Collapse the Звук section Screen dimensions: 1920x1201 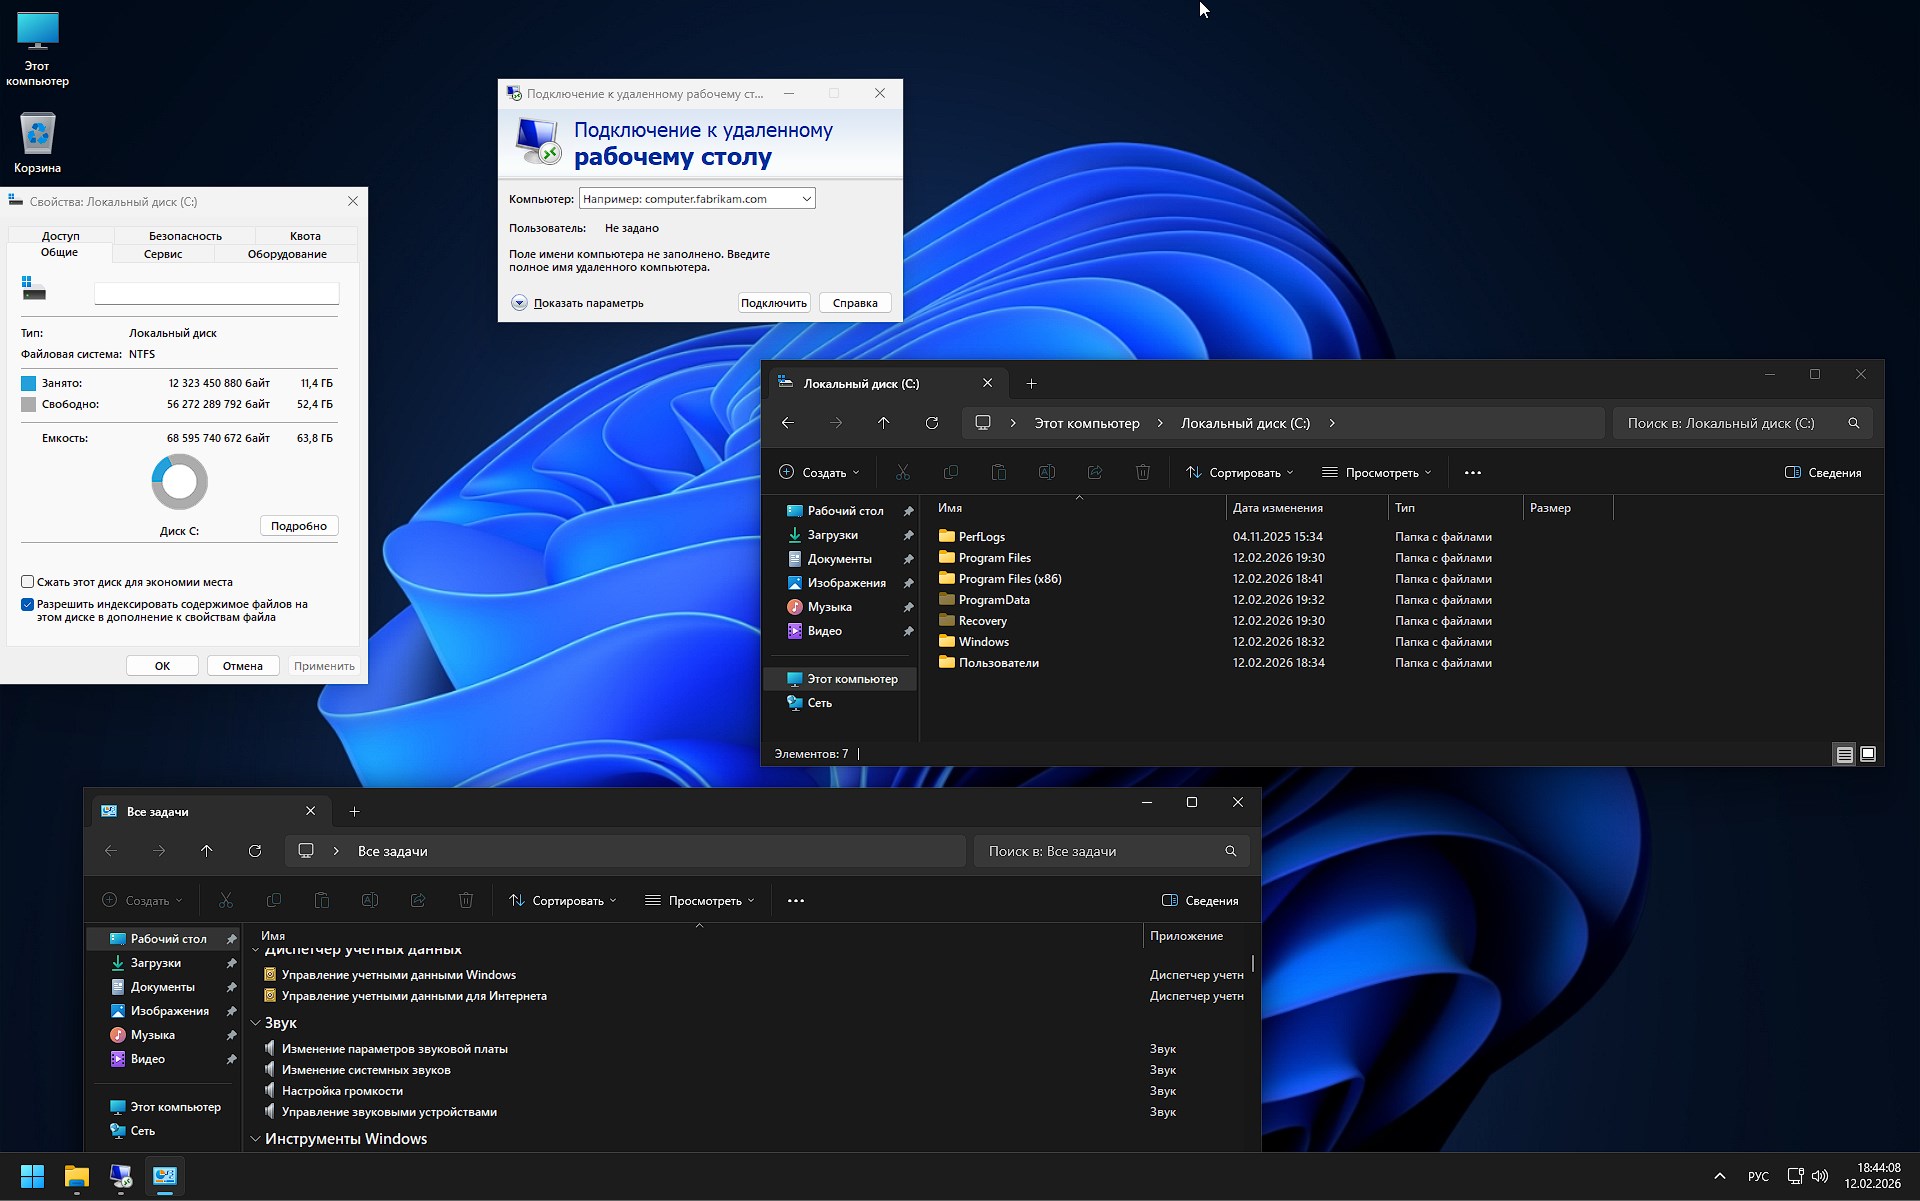point(257,1022)
